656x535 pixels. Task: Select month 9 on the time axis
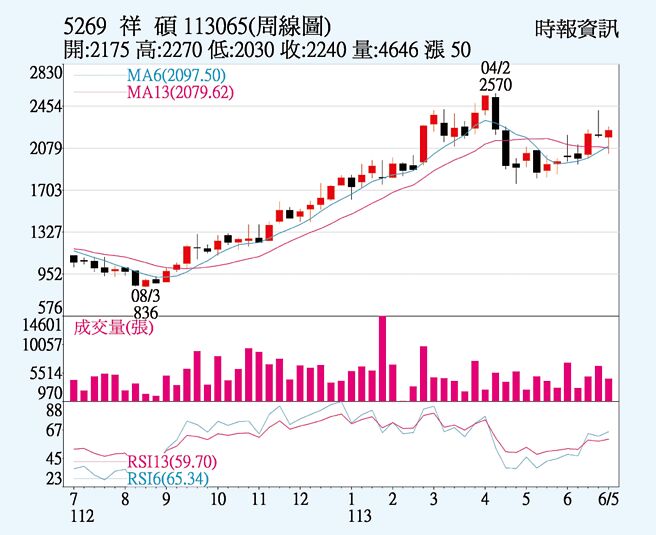click(x=165, y=498)
